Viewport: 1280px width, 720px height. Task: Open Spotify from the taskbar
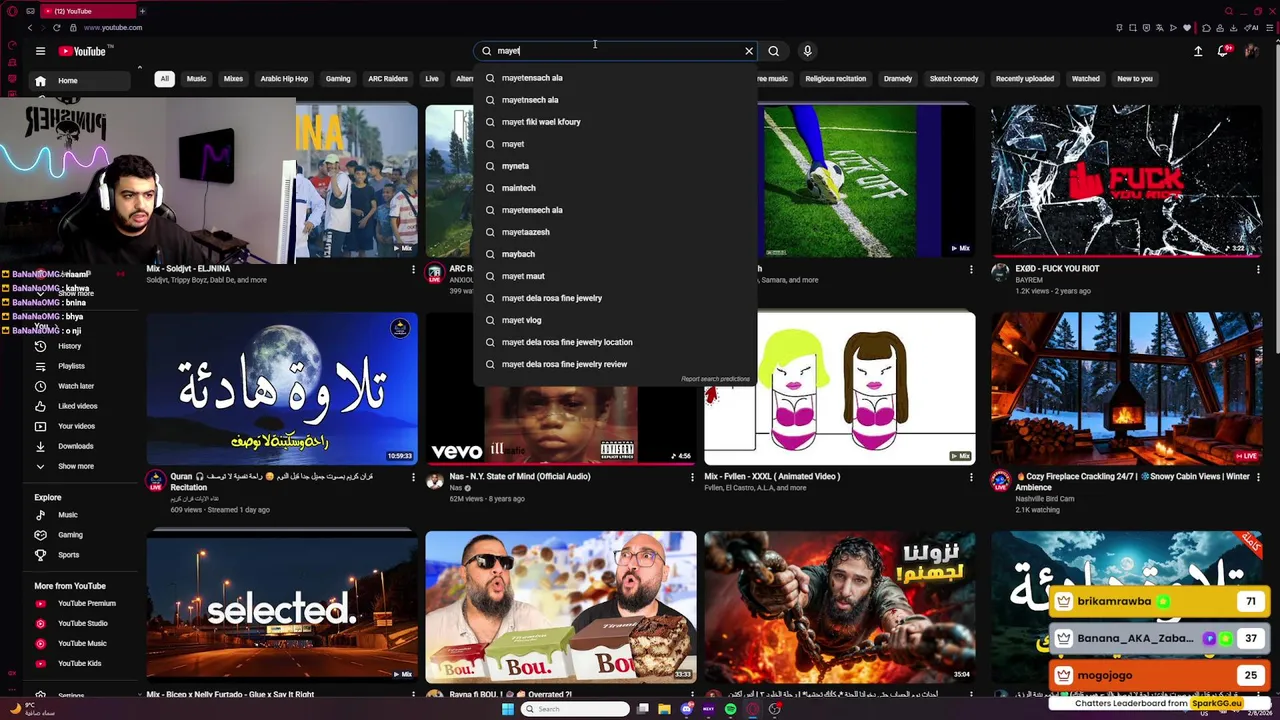click(x=730, y=709)
